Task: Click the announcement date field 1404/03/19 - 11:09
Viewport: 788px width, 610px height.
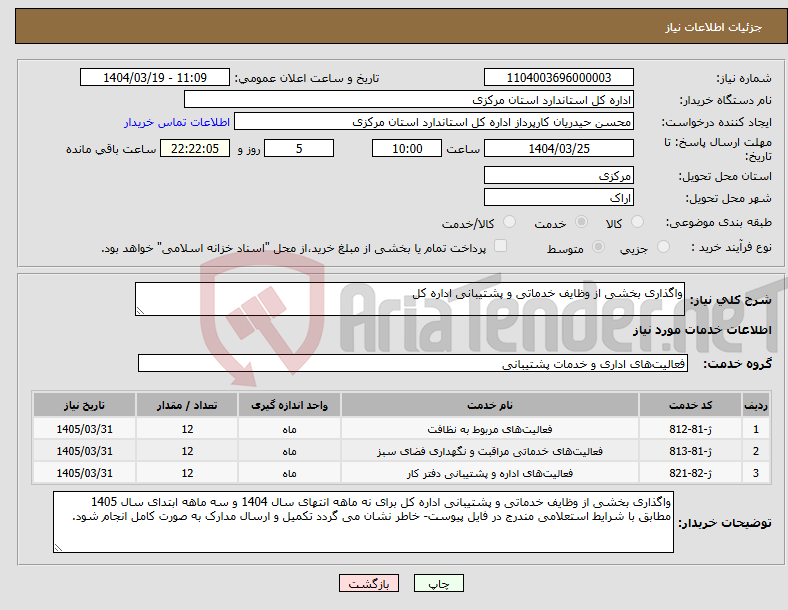Action: point(155,77)
